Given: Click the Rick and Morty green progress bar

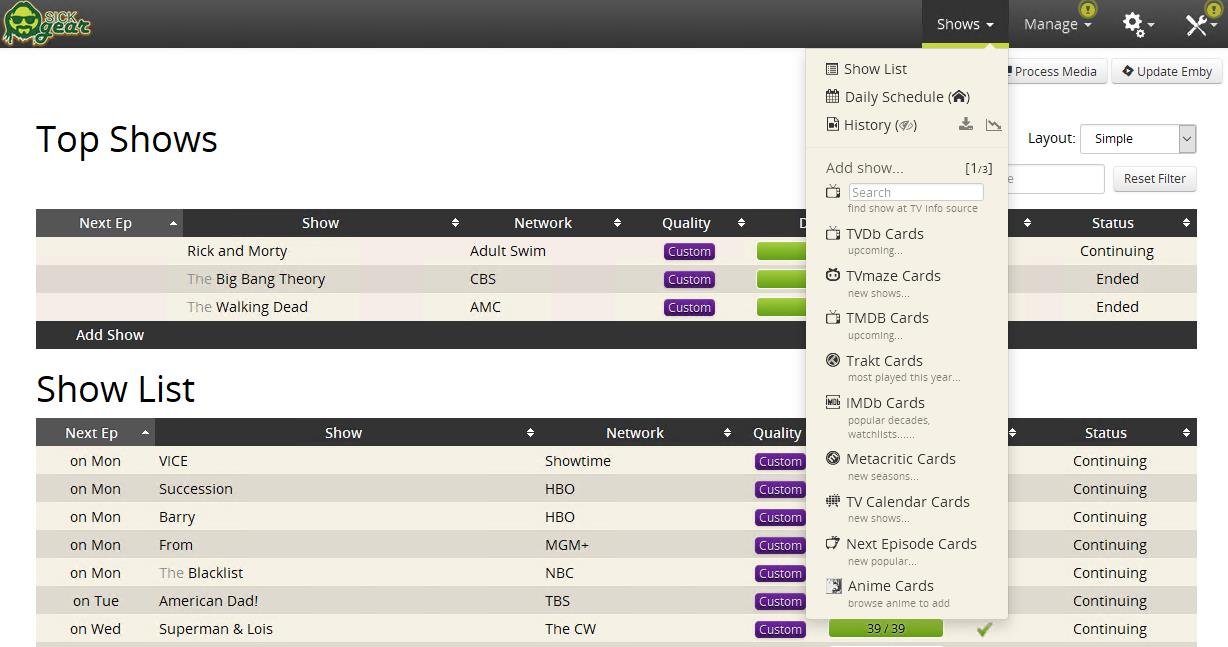Looking at the screenshot, I should coord(782,251).
